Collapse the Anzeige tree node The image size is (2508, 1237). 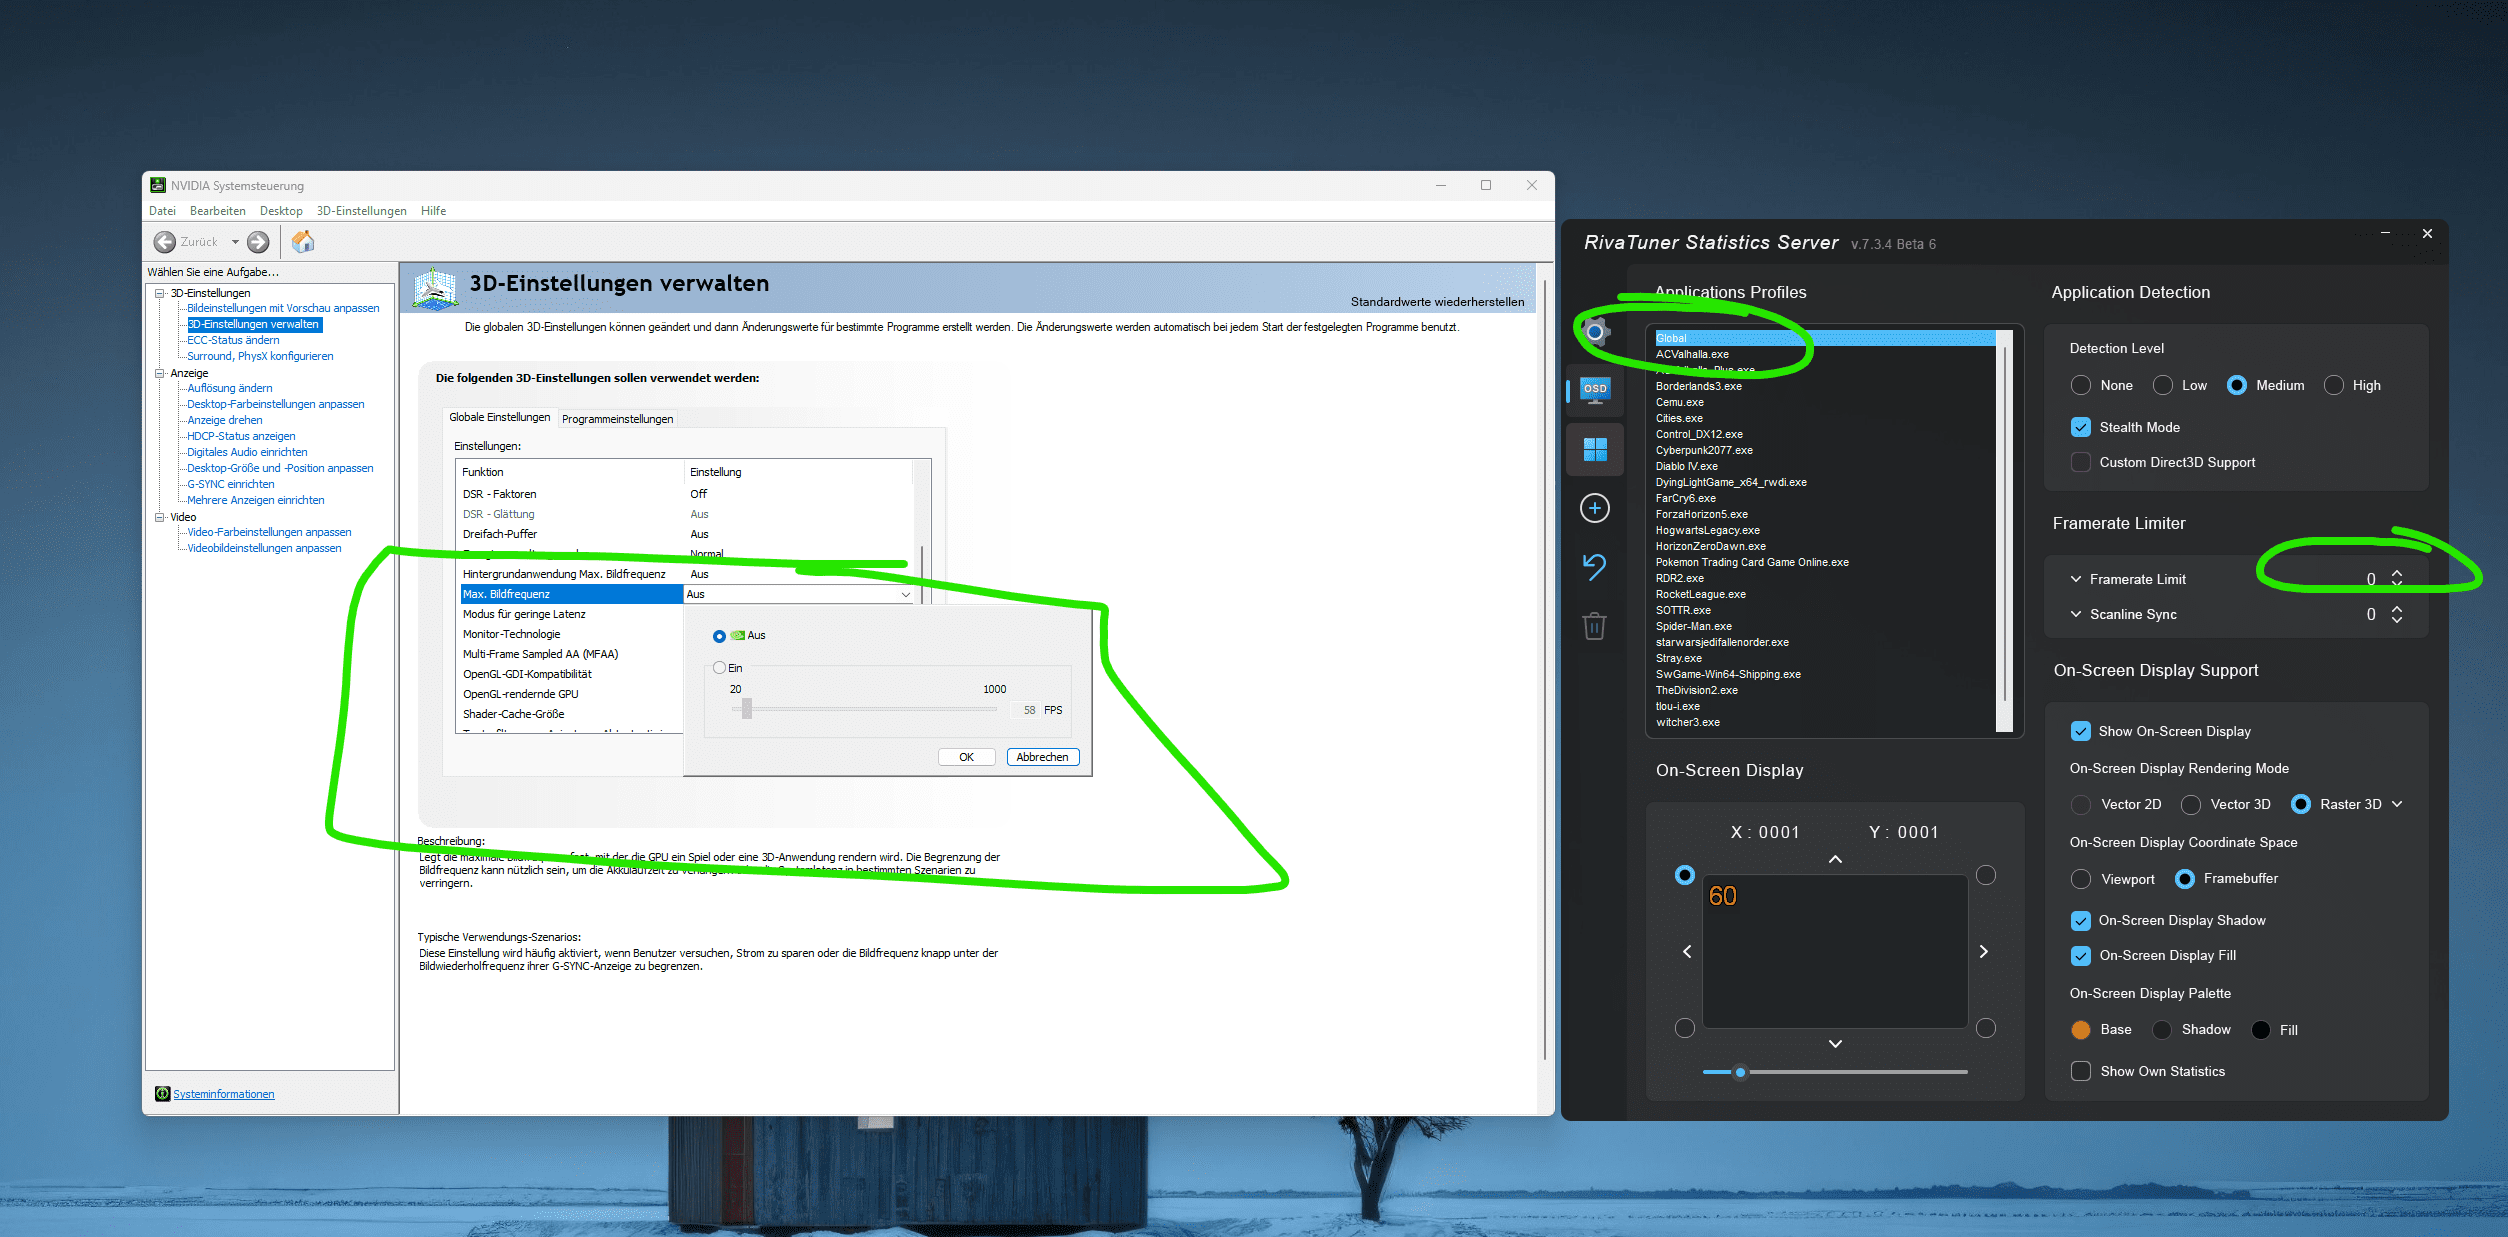point(160,373)
